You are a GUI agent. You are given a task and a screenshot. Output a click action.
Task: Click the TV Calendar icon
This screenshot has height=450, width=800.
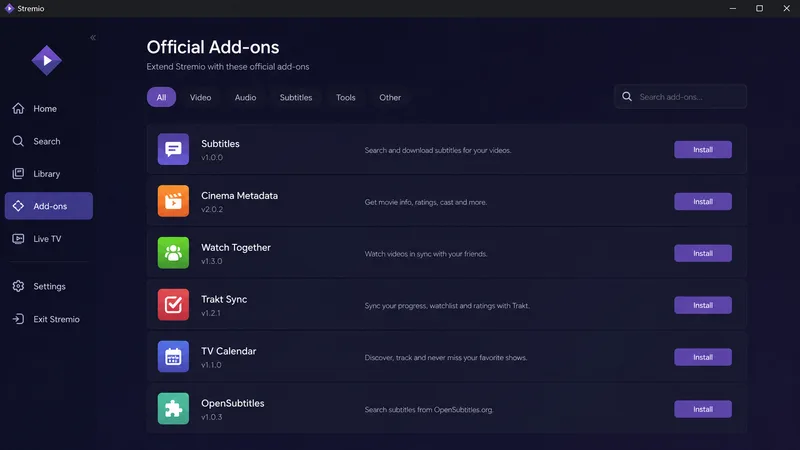[173, 357]
